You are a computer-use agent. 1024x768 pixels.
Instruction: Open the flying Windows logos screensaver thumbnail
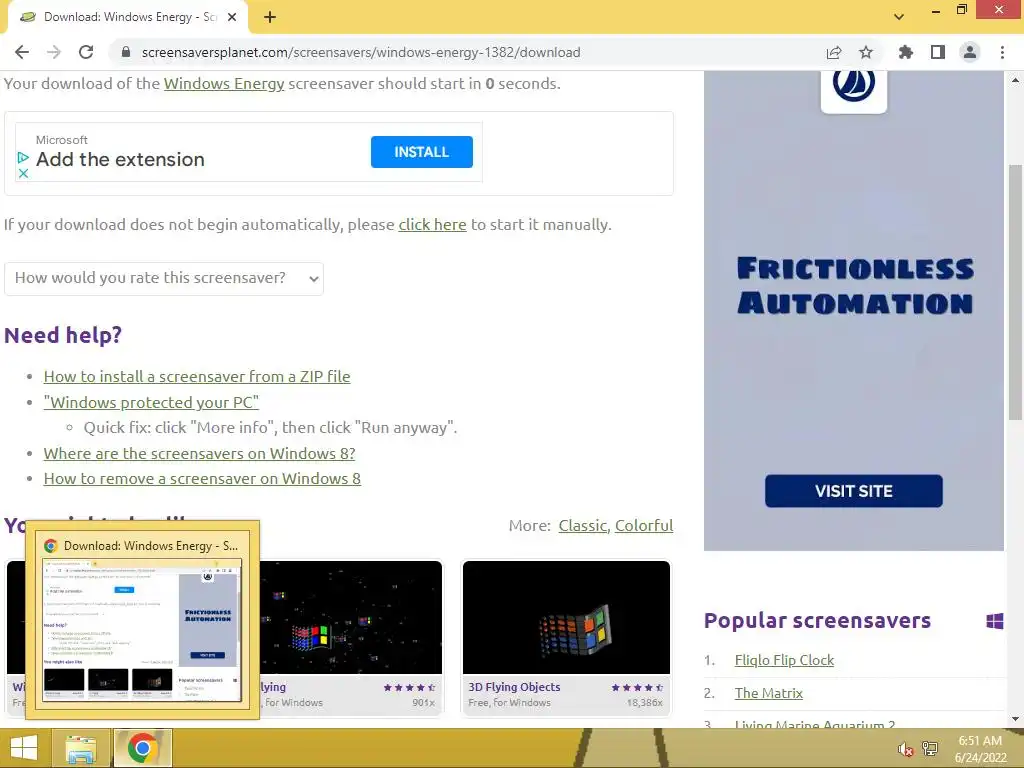351,617
